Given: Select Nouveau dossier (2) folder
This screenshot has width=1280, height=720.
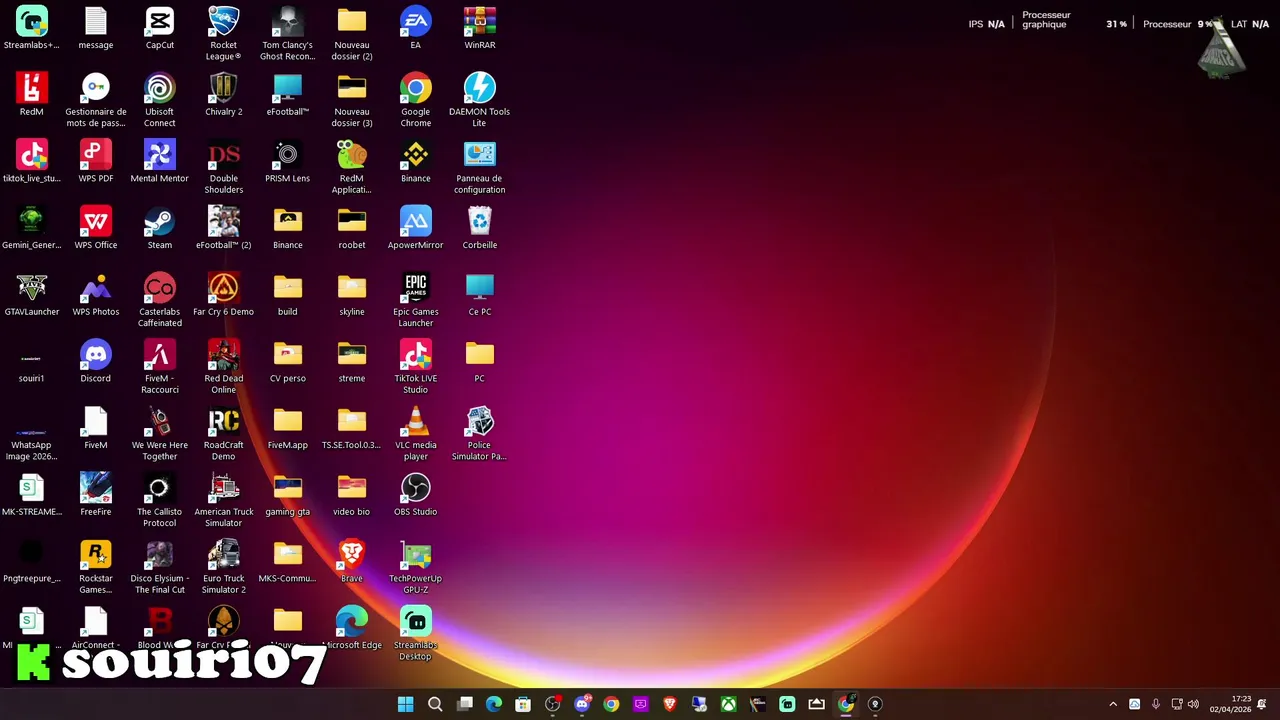Looking at the screenshot, I should point(351,33).
